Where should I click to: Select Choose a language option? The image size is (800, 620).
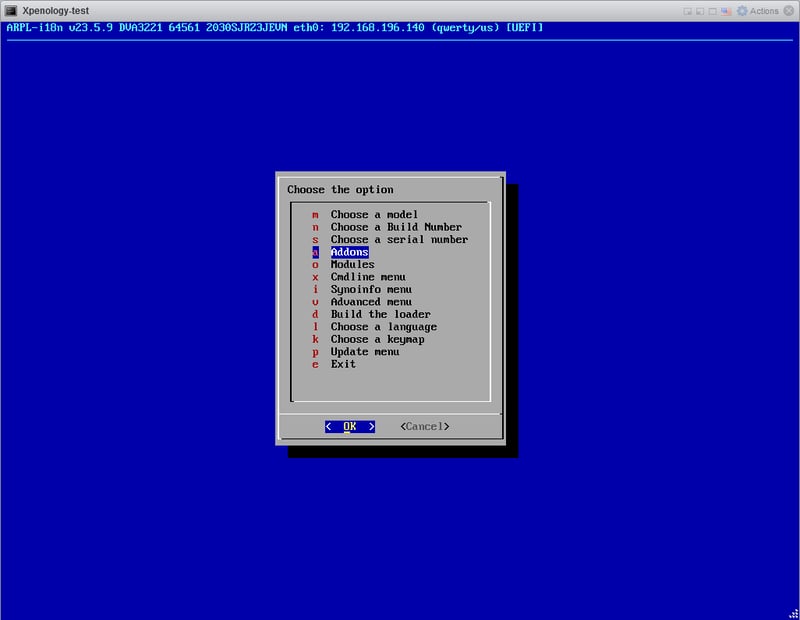tap(383, 327)
